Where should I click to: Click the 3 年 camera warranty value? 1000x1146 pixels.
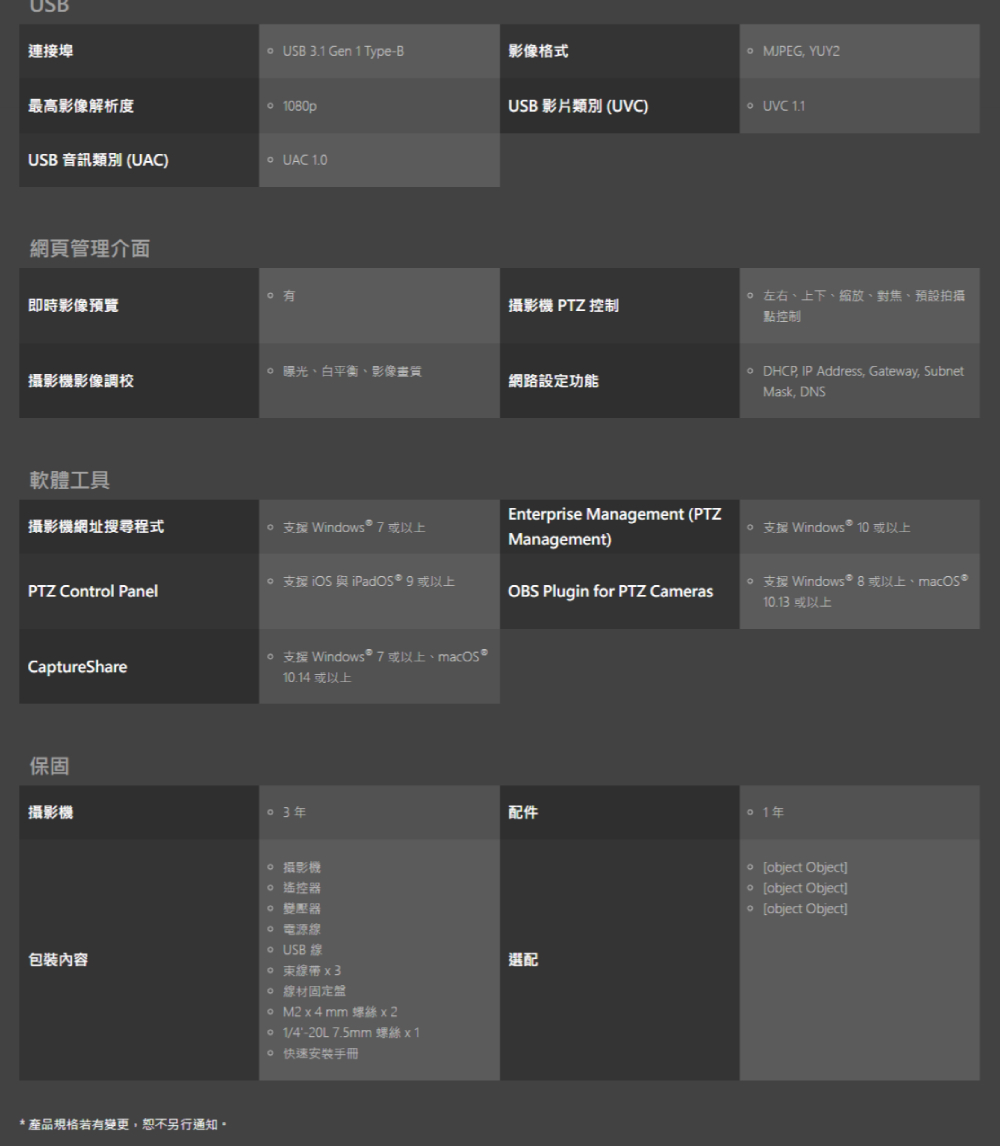pos(294,813)
